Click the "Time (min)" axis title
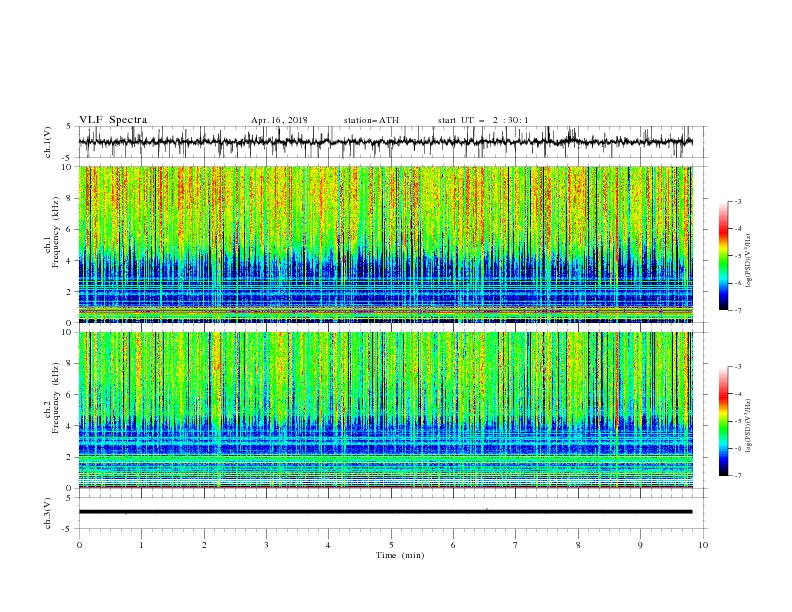 pyautogui.click(x=400, y=555)
